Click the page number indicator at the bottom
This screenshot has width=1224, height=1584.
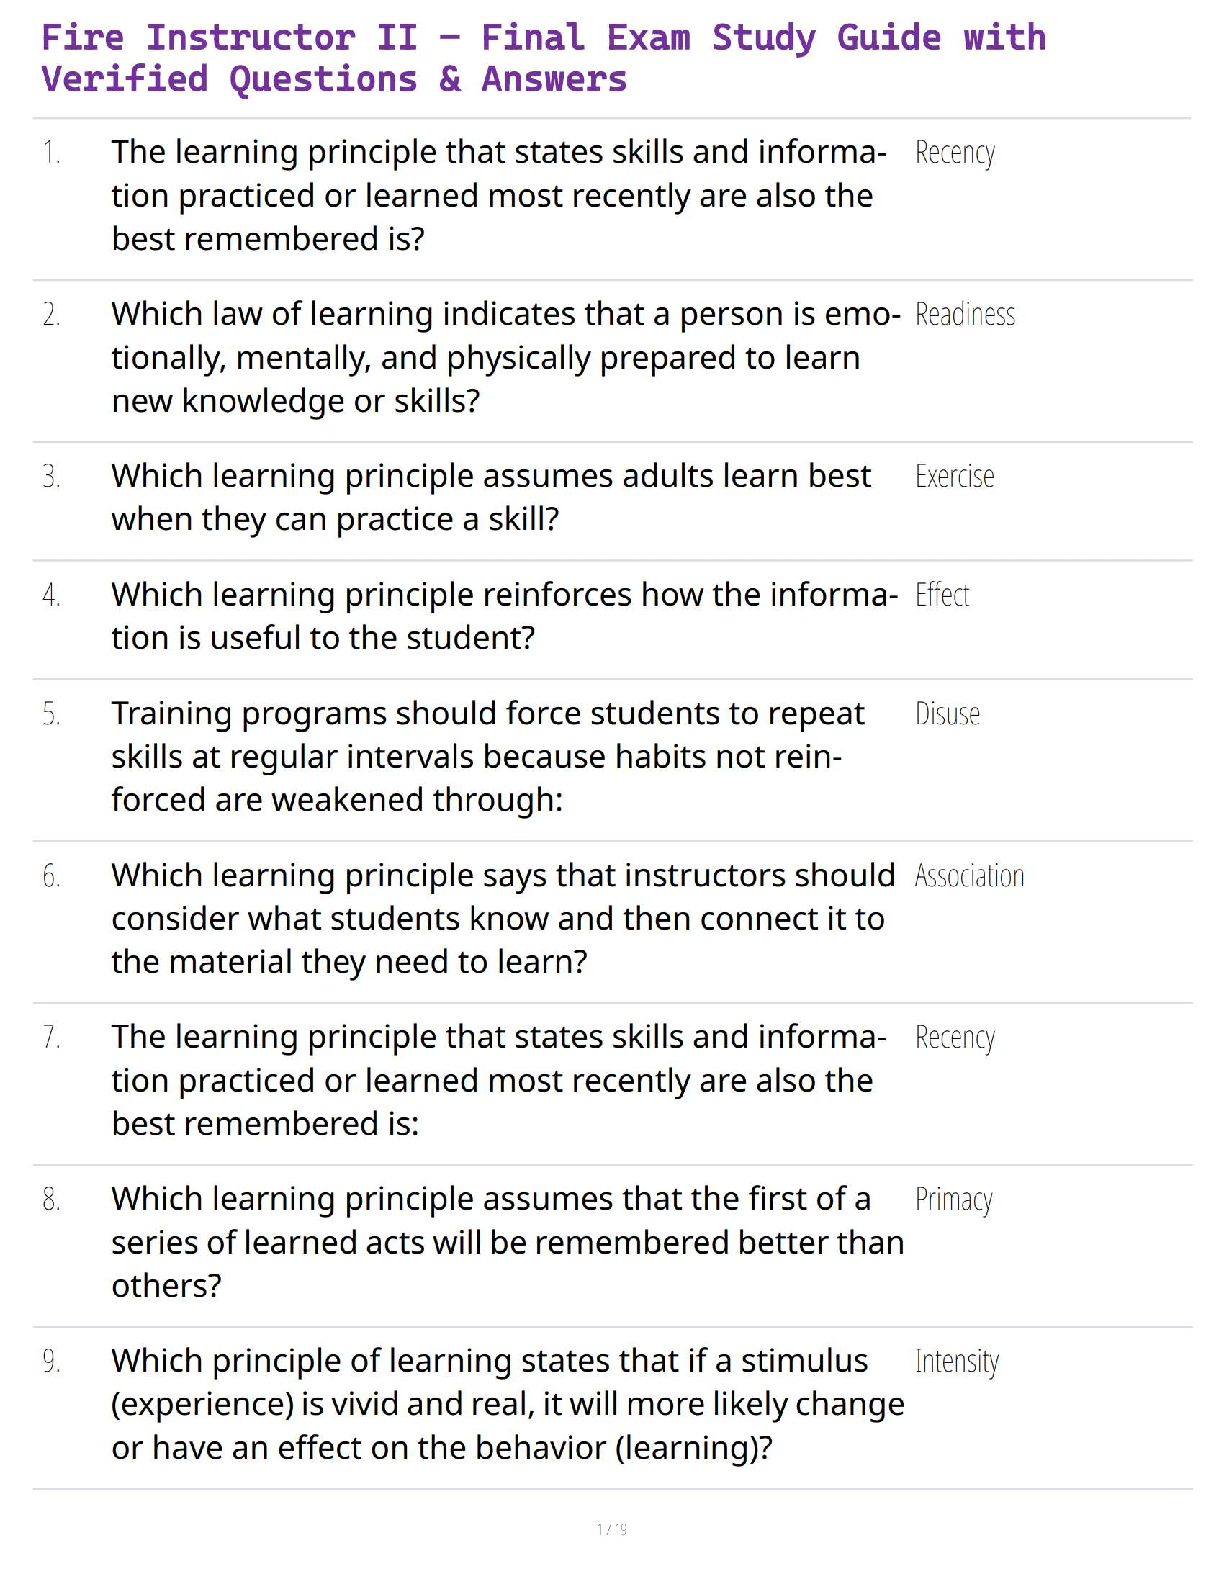611,1529
